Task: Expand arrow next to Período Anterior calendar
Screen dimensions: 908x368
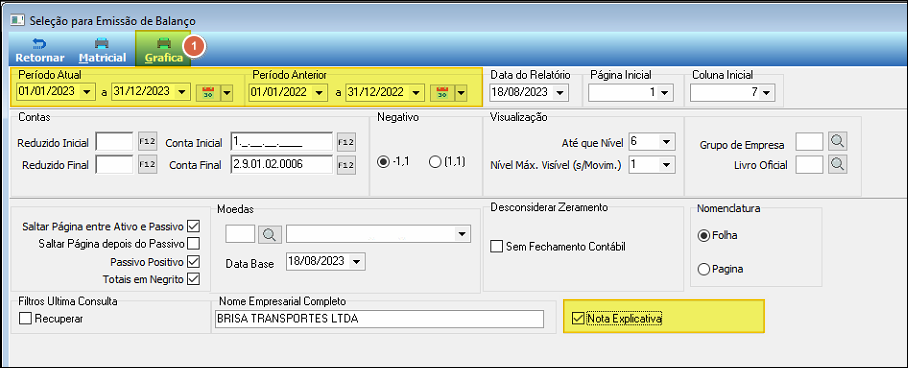Action: coord(461,92)
